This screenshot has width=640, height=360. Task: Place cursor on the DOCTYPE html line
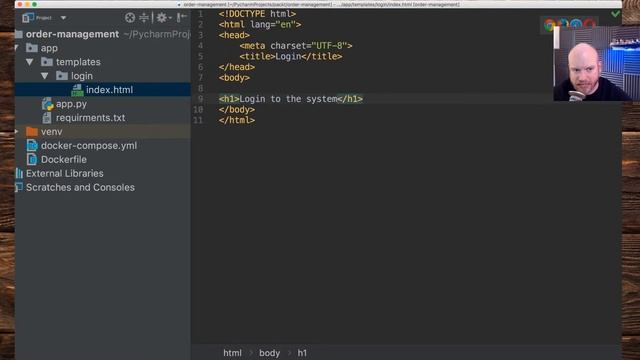point(257,14)
